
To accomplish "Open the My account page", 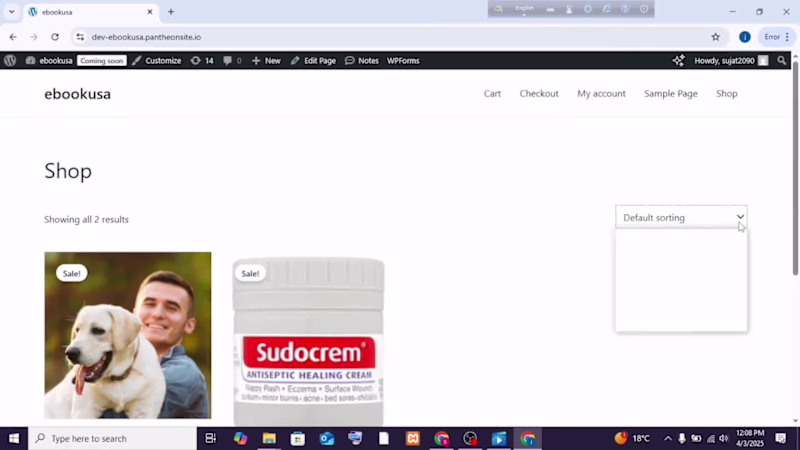I will pos(601,93).
